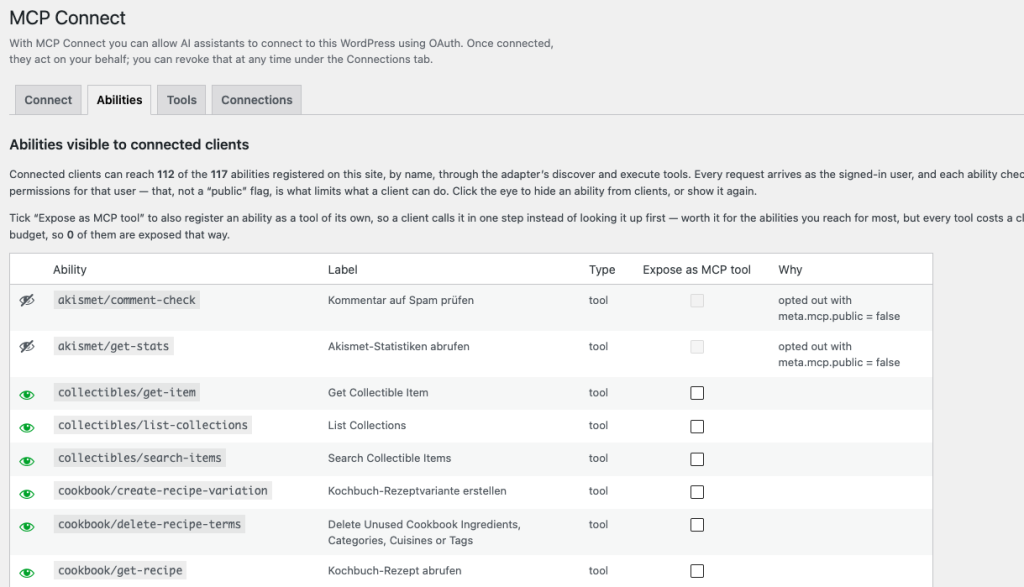Image resolution: width=1024 pixels, height=587 pixels.
Task: Show the akismet/get-stats ability via its crossed-eye icon
Action: click(x=27, y=347)
